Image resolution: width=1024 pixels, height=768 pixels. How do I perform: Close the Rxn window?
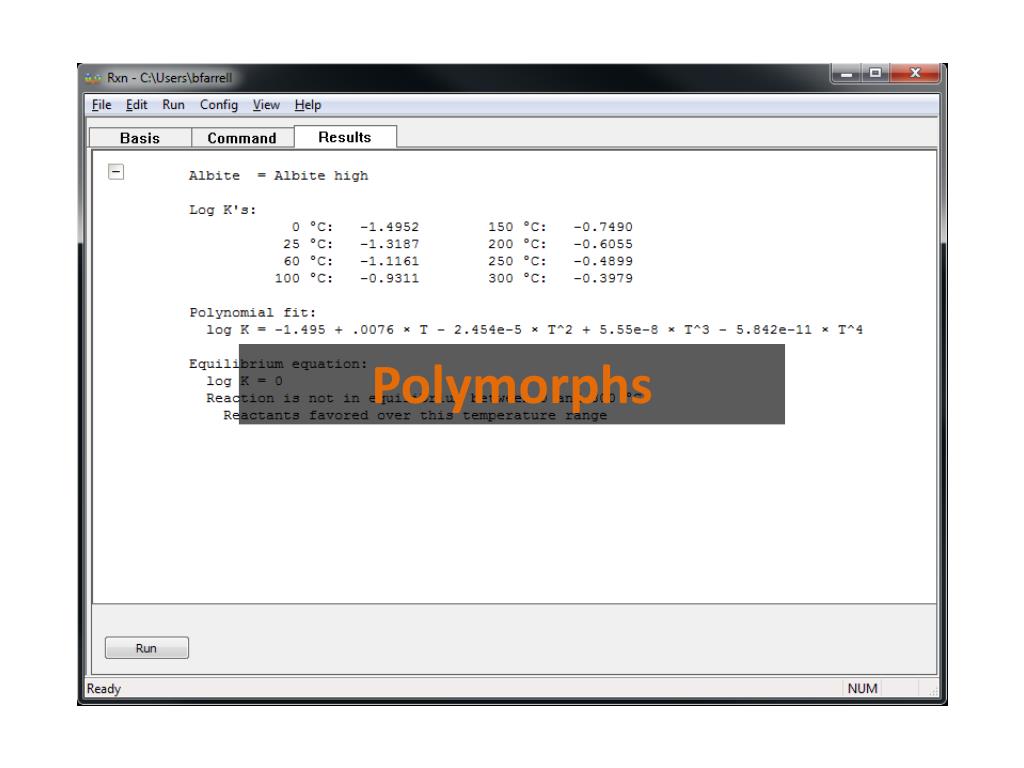(915, 73)
